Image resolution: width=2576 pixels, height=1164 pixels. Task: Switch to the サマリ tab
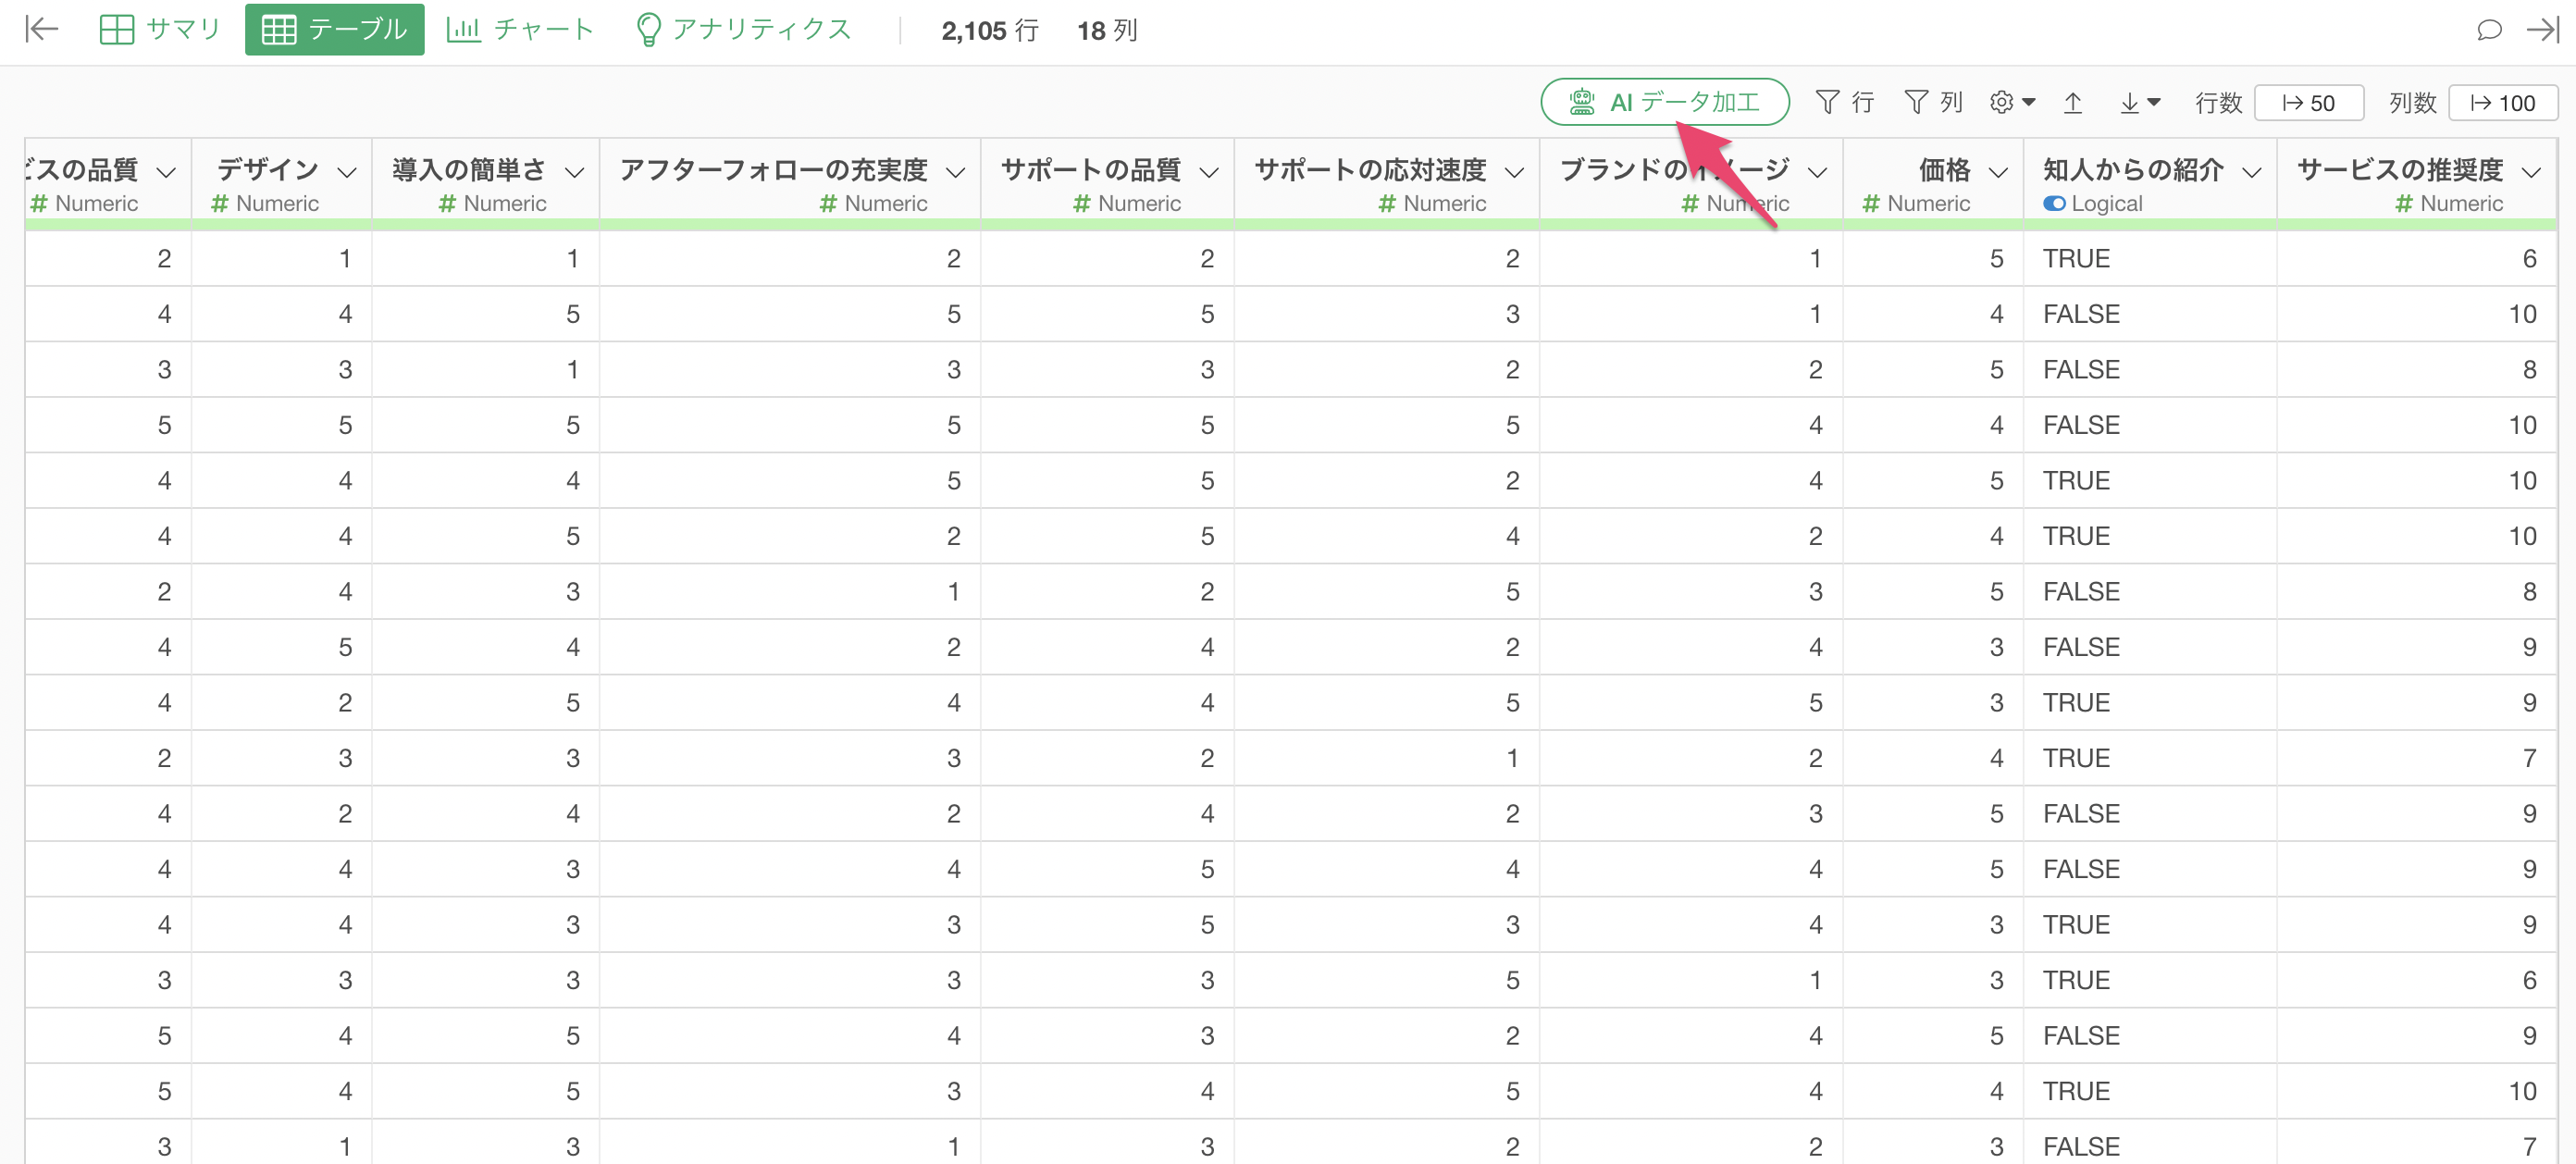(x=160, y=29)
